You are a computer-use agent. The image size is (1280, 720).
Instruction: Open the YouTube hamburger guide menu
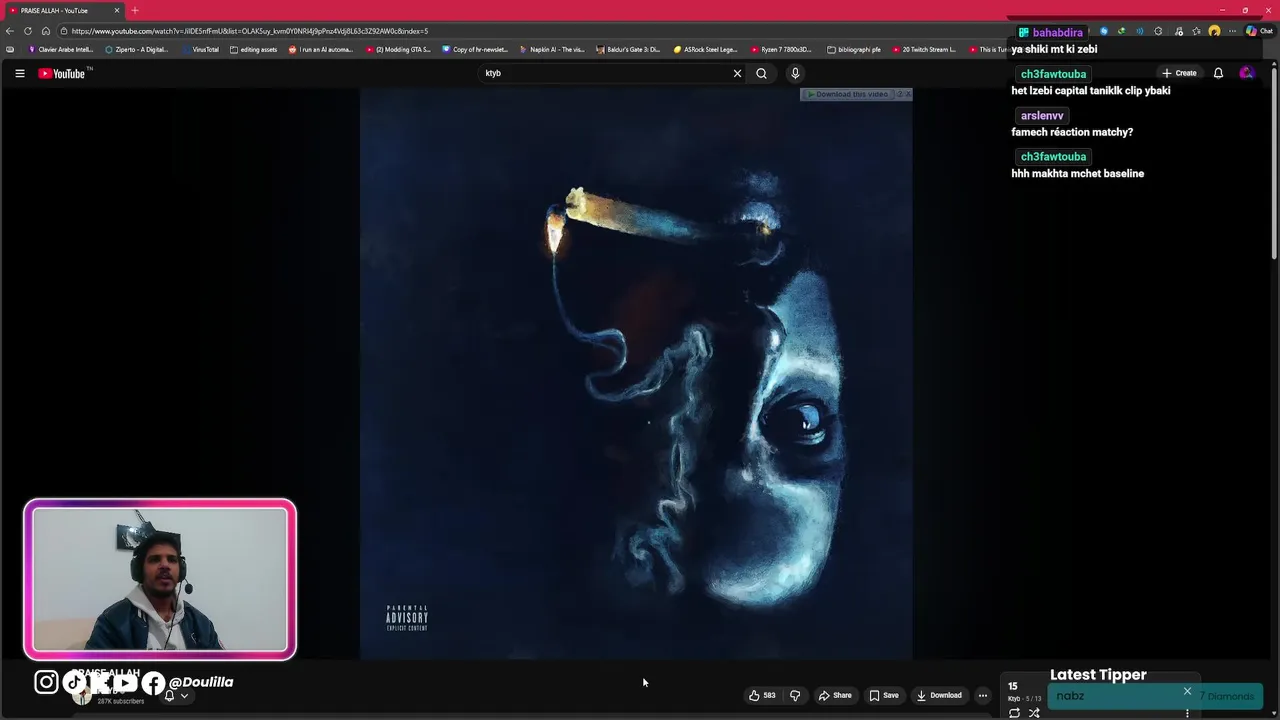19,73
